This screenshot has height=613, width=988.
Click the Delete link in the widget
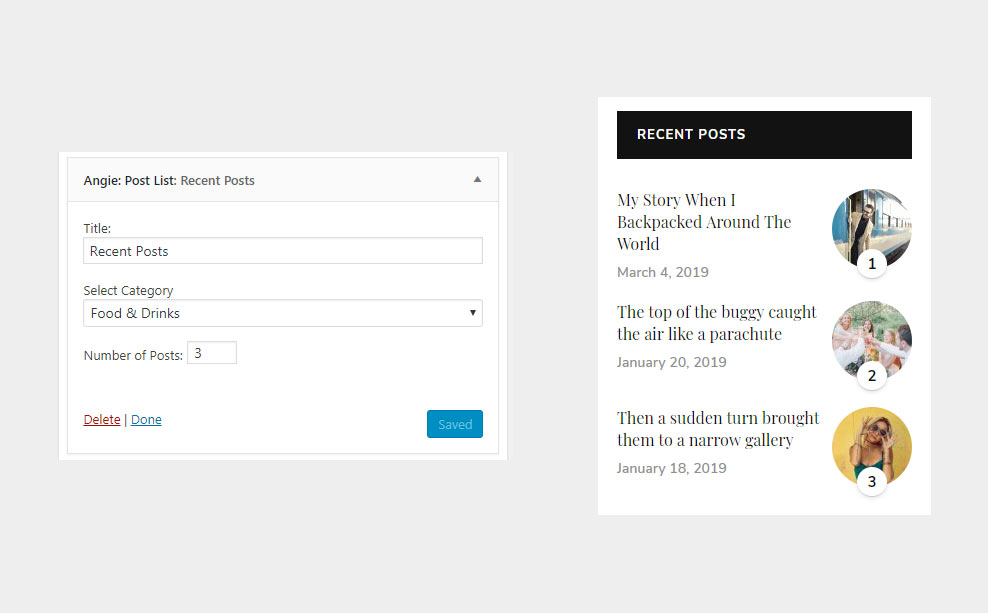click(x=102, y=420)
